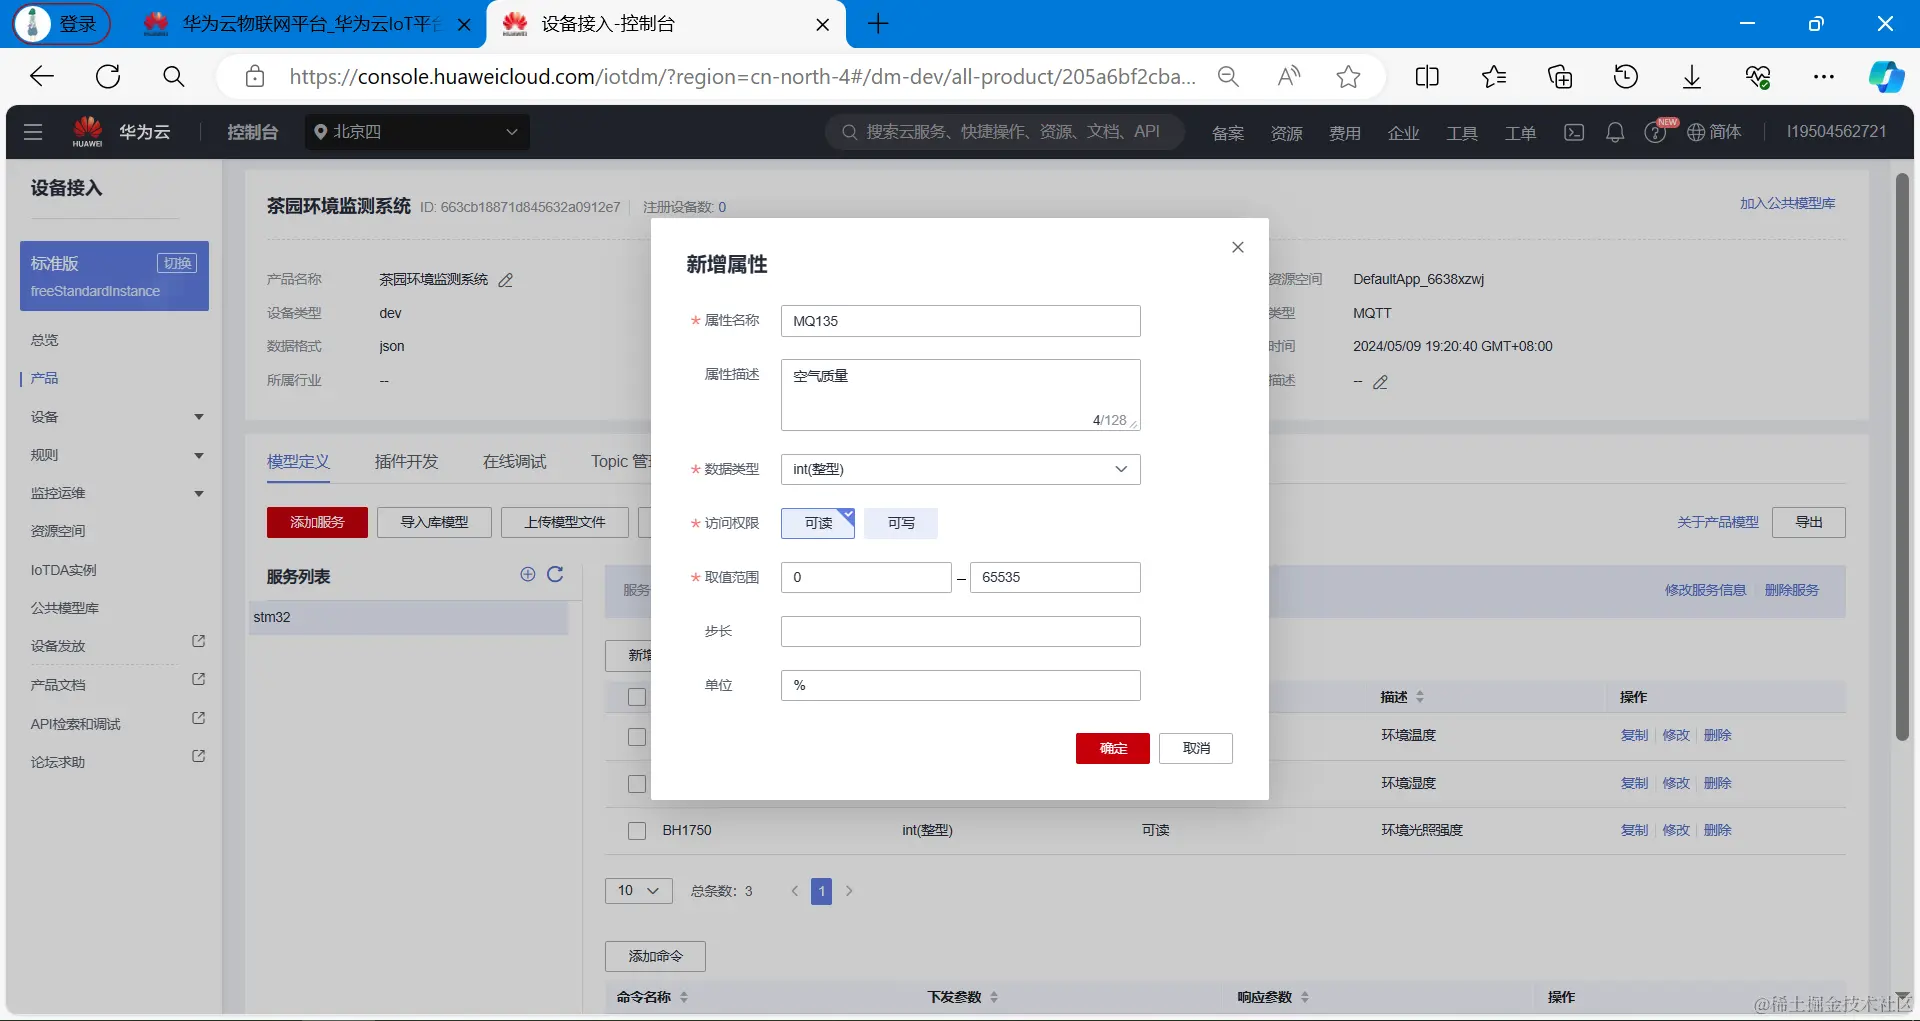Open 备案 in top menu
Viewport: 1920px width, 1021px height.
pos(1228,133)
